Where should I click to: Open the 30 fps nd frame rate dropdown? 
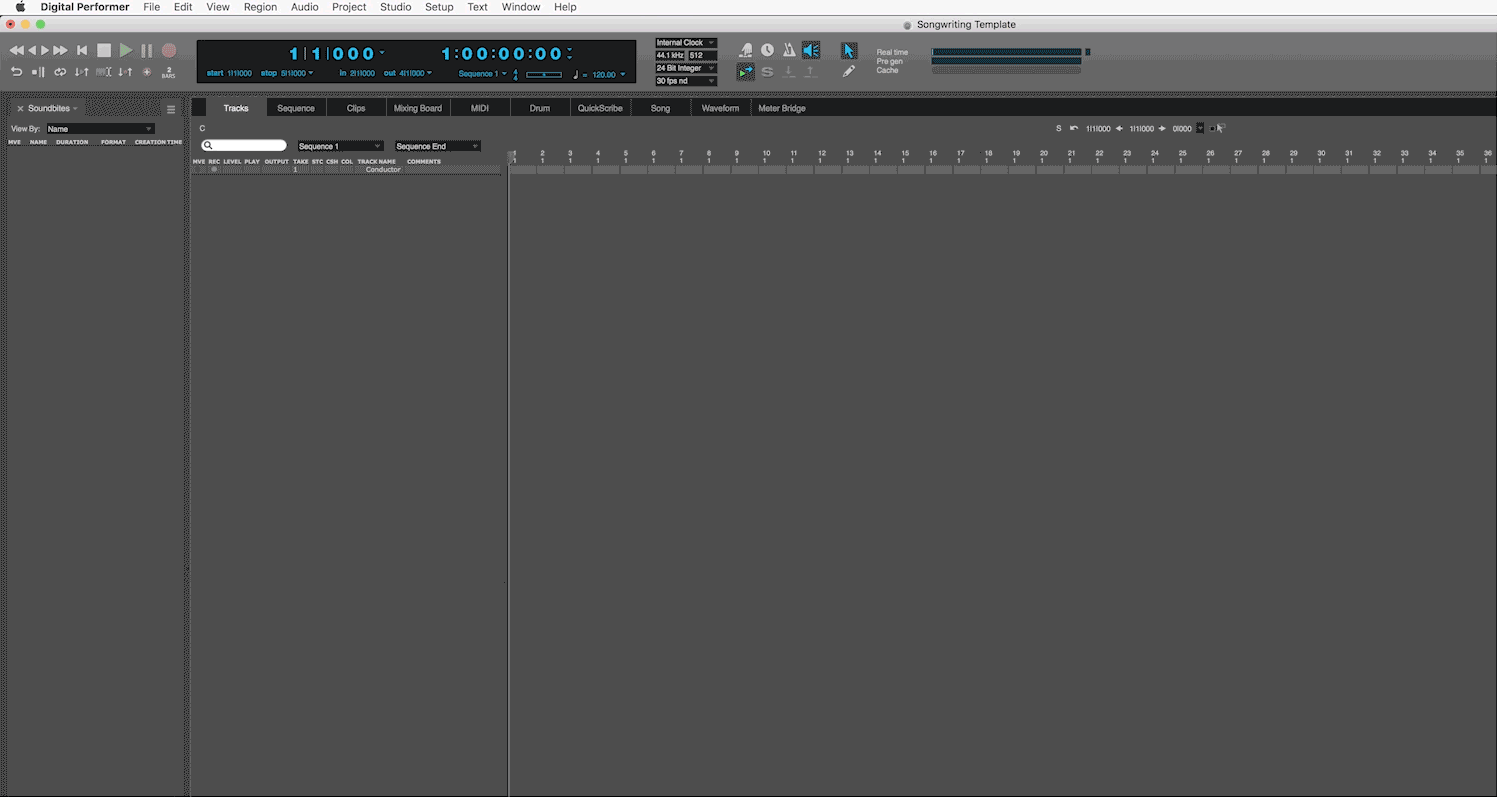pyautogui.click(x=685, y=80)
